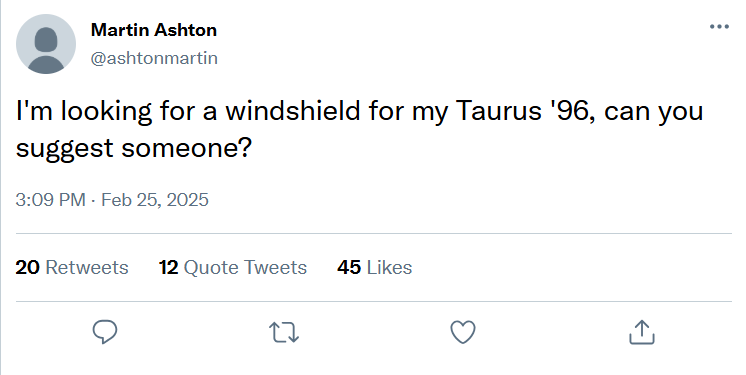Open the share upload icon
Screen dimensions: 746x375
tap(642, 332)
